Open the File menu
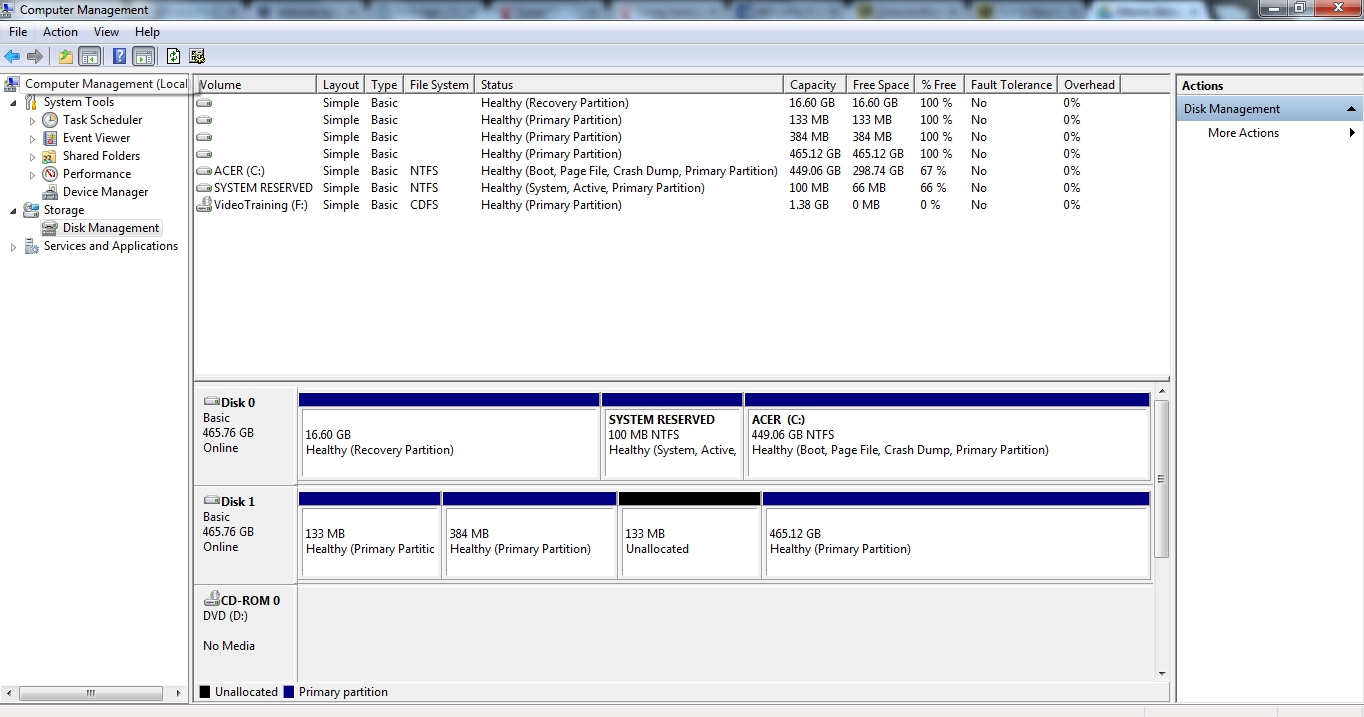This screenshot has height=717, width=1364. click(x=18, y=32)
